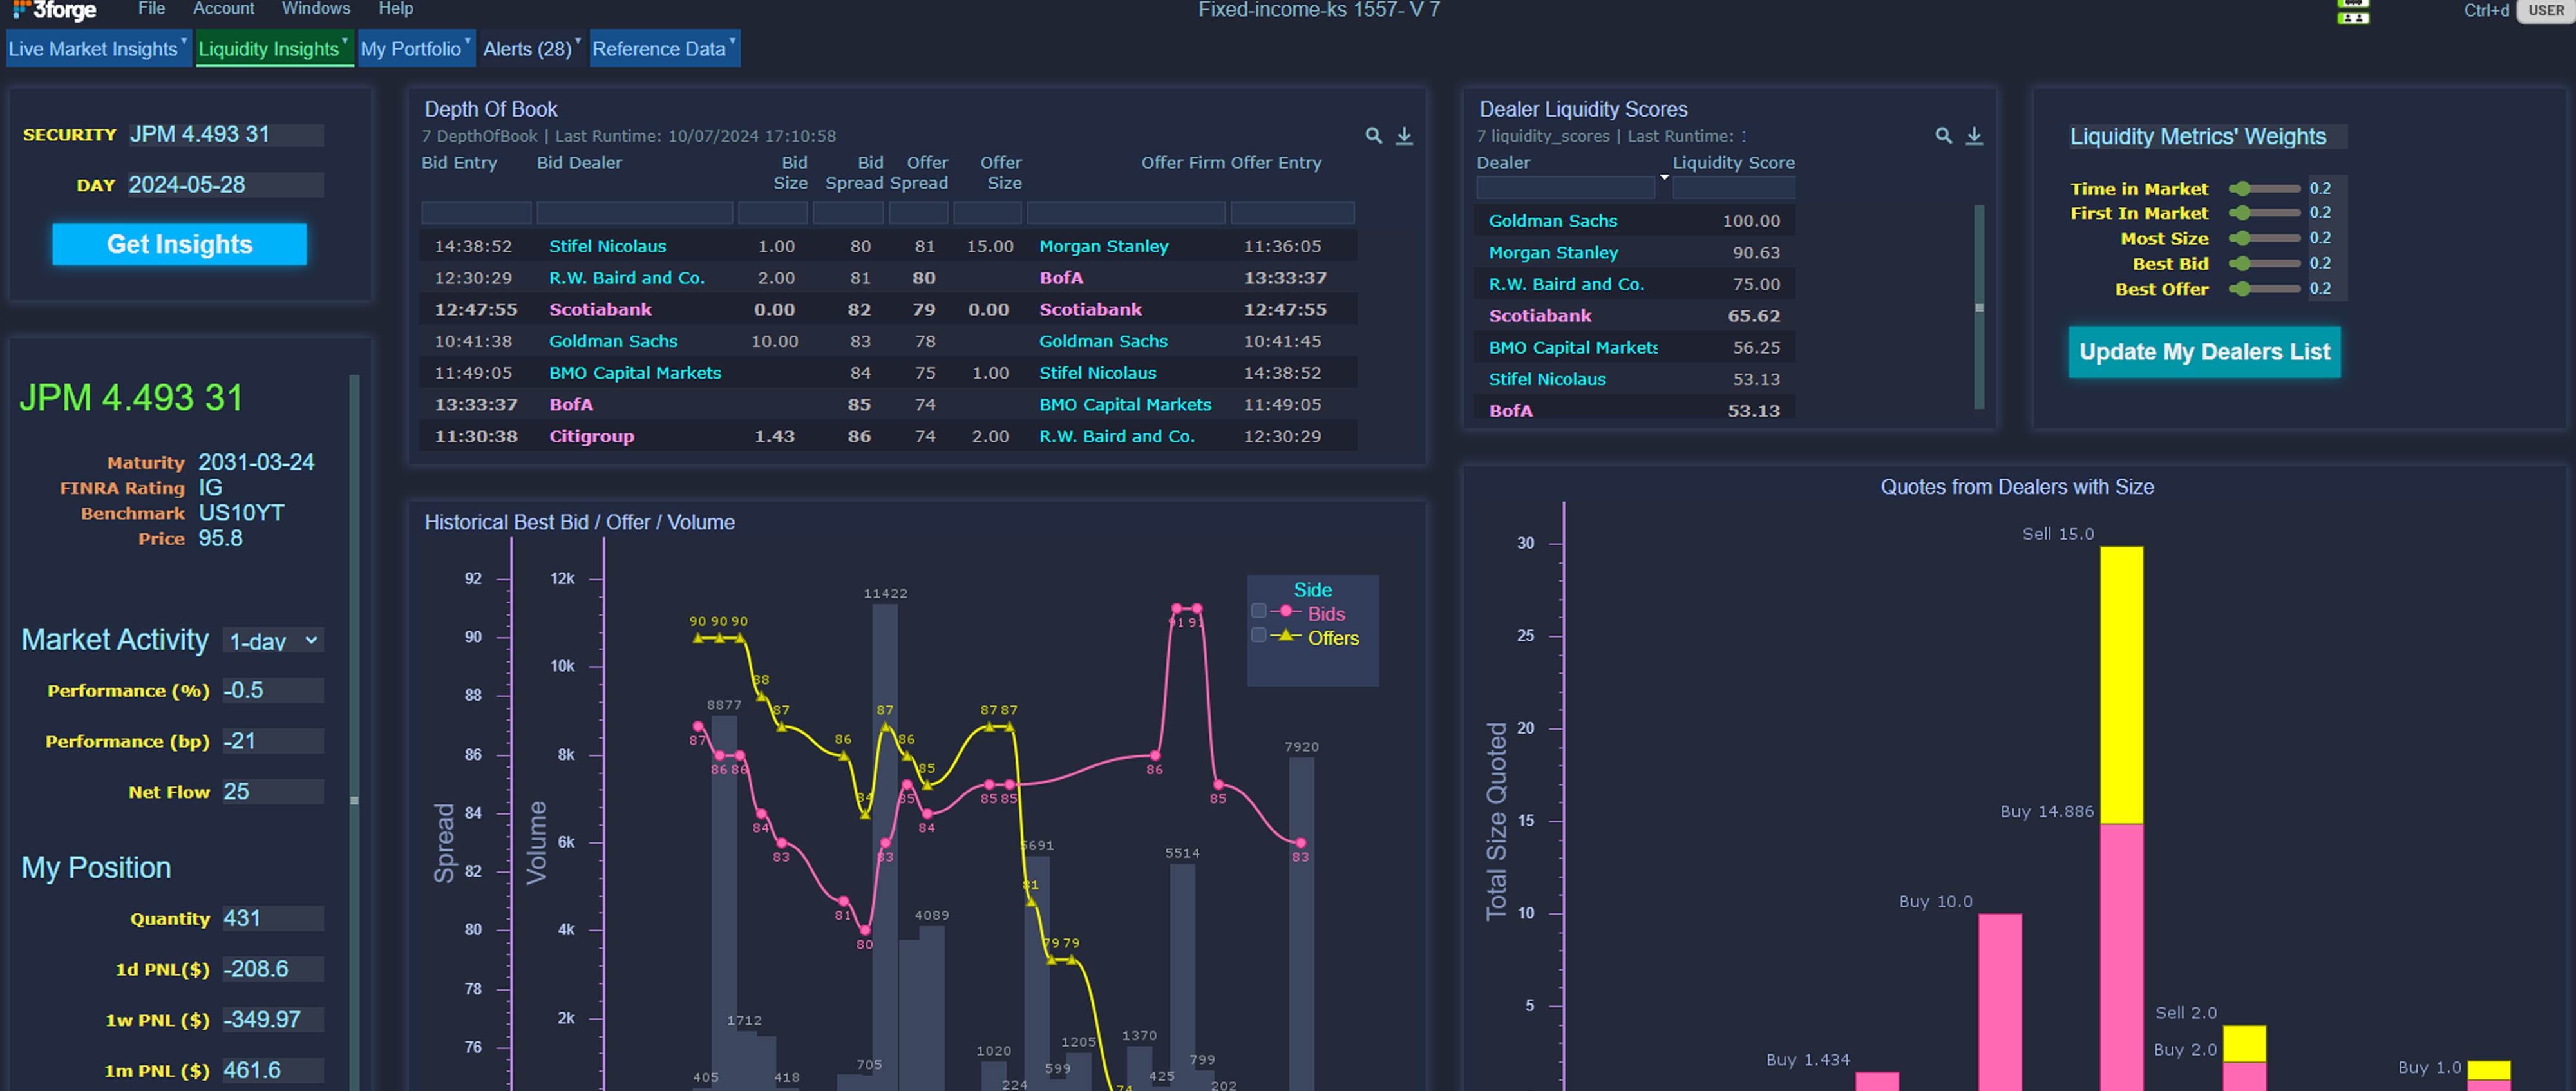This screenshot has height=1091, width=2576.
Task: Click Update My Dealers List button
Action: click(2204, 352)
